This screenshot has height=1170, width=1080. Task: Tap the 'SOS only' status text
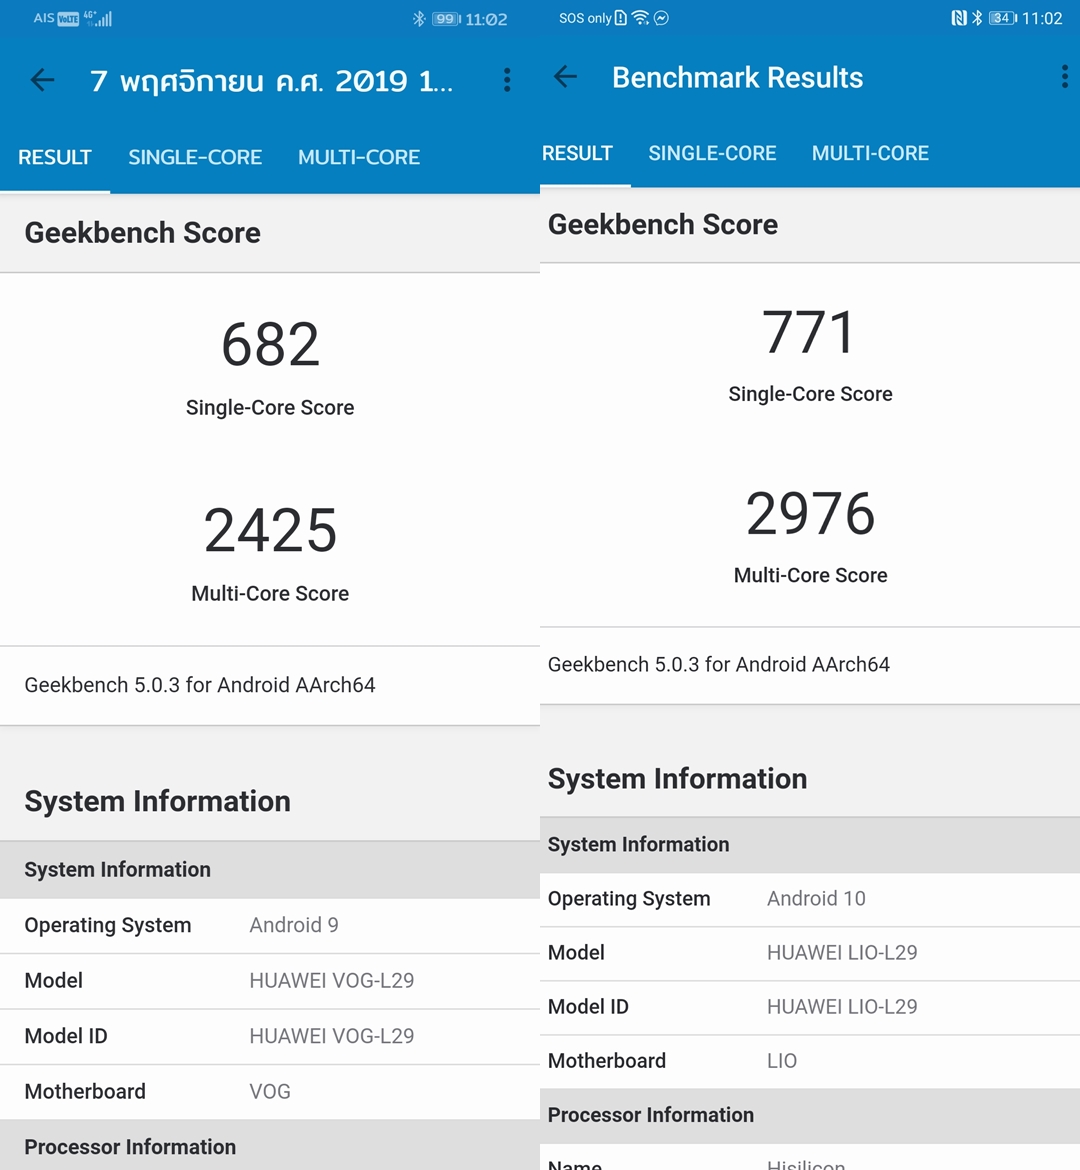[585, 18]
